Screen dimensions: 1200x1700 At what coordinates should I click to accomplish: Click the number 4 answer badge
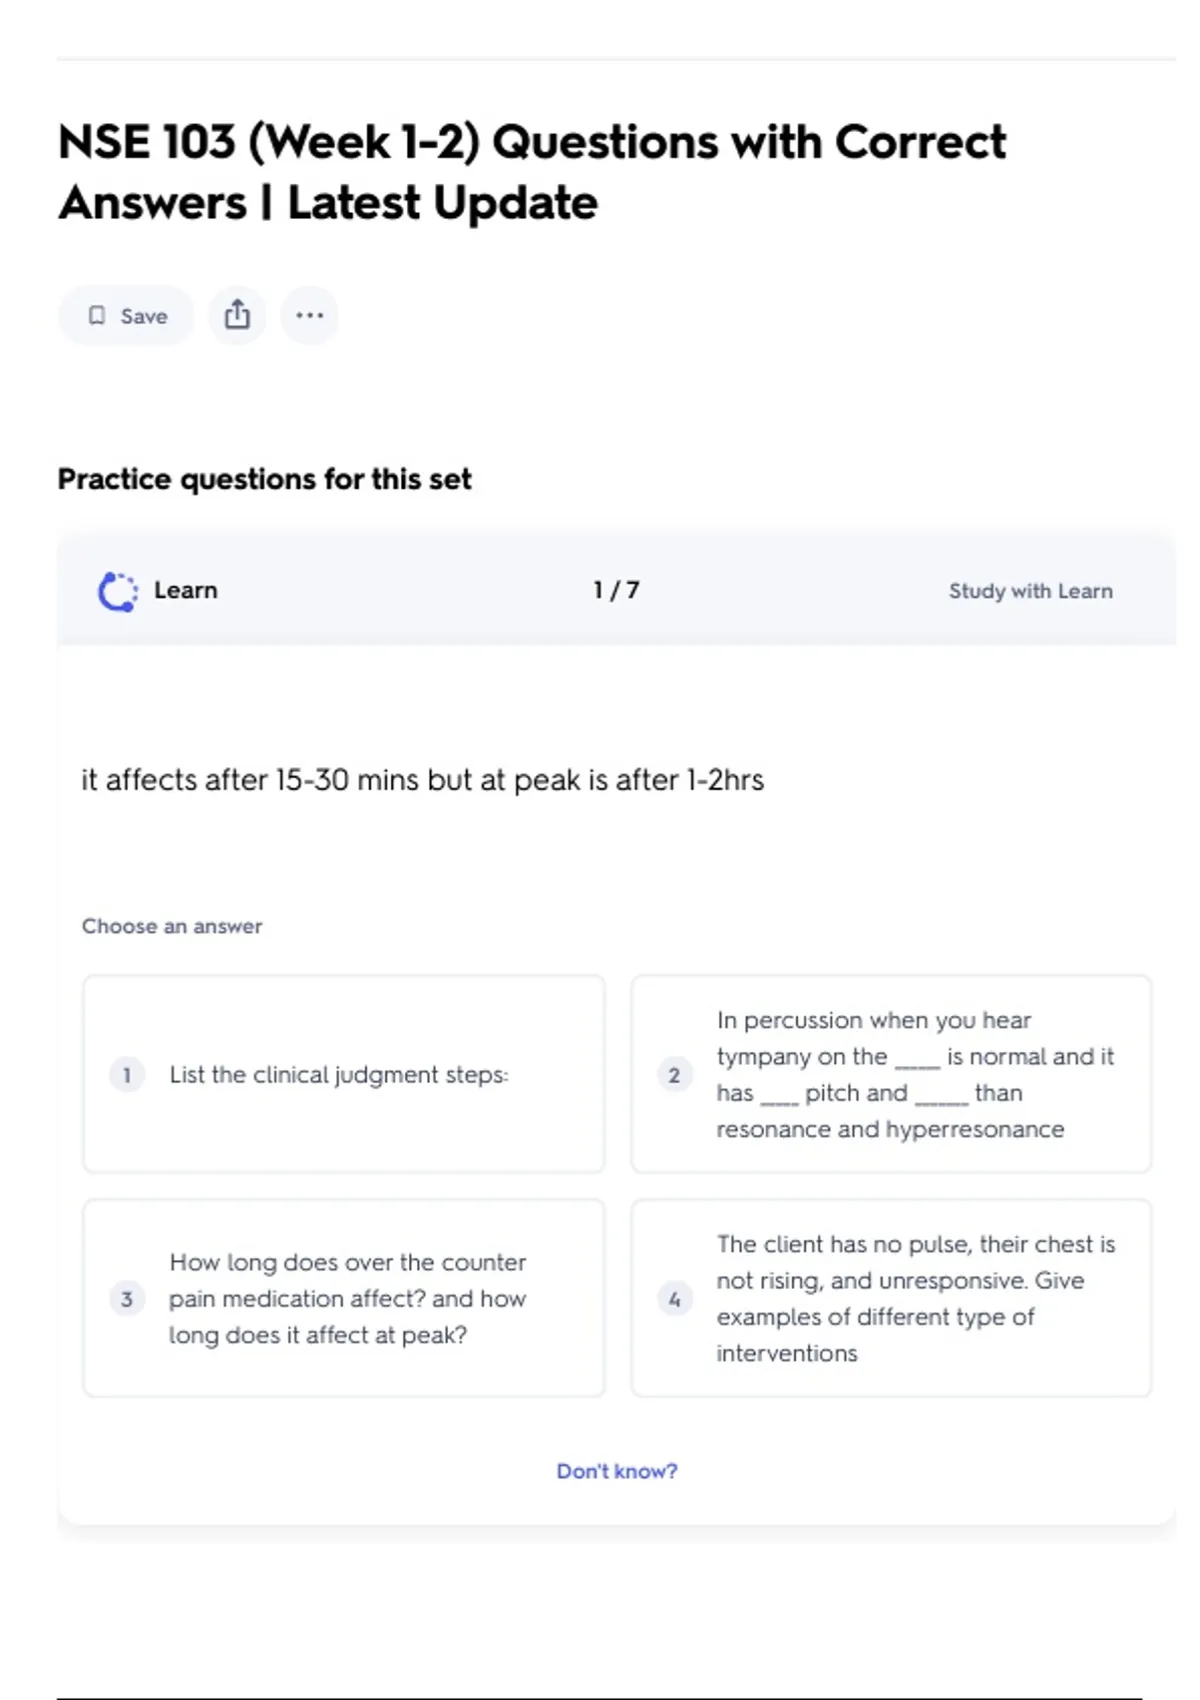pyautogui.click(x=674, y=1299)
